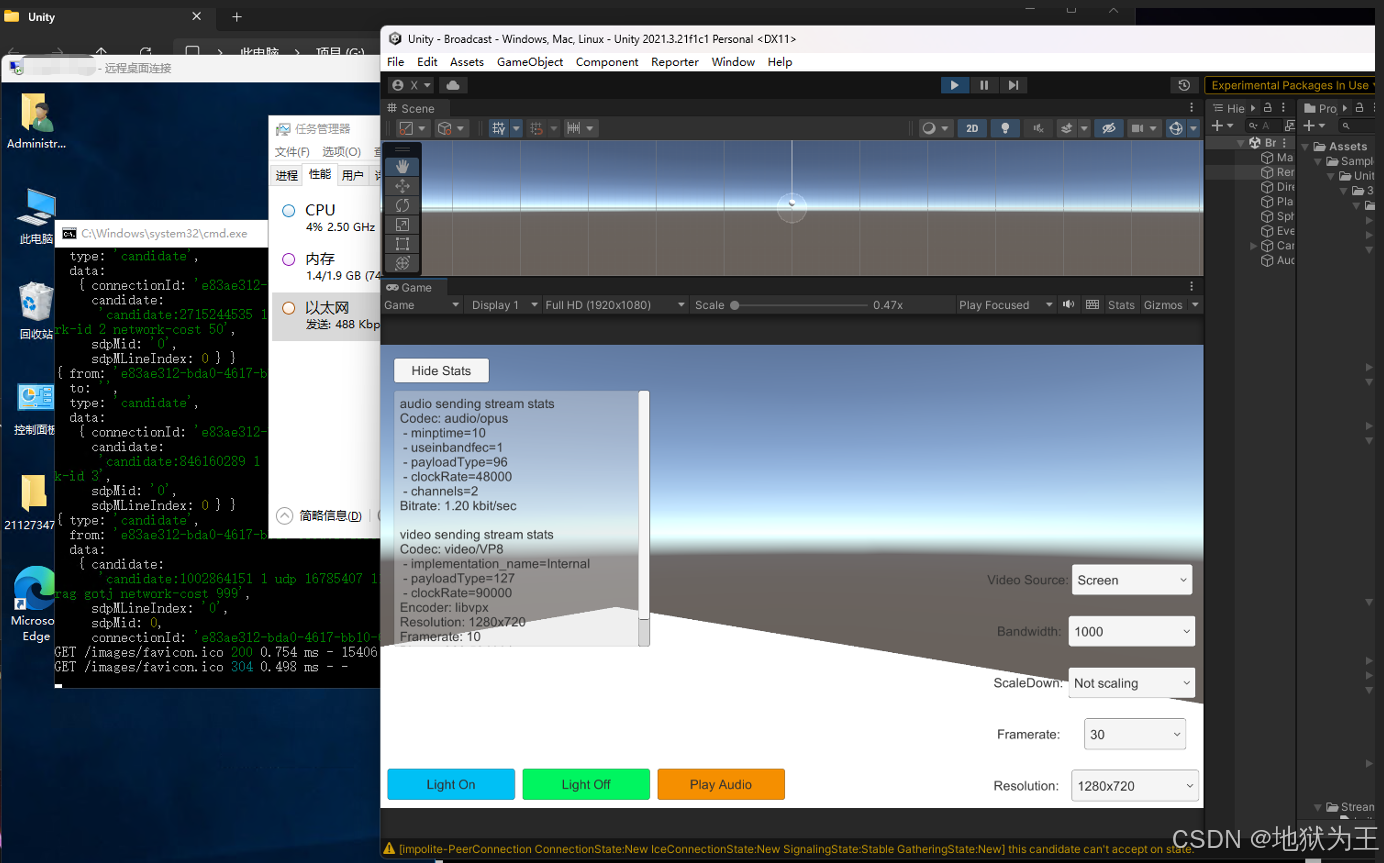Select the Hand tool in Scene view

pos(402,166)
